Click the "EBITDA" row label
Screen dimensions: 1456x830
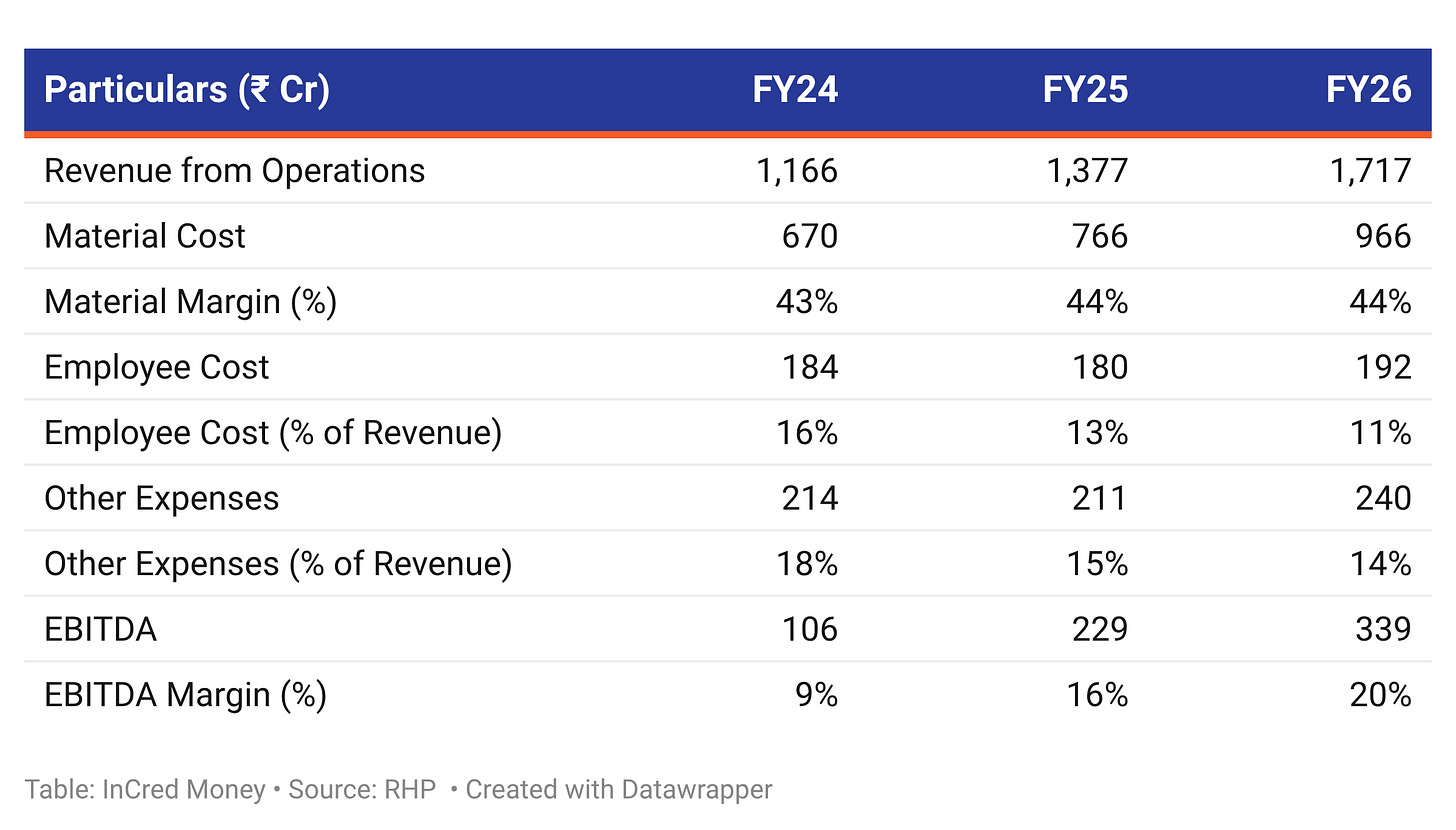[x=101, y=630]
